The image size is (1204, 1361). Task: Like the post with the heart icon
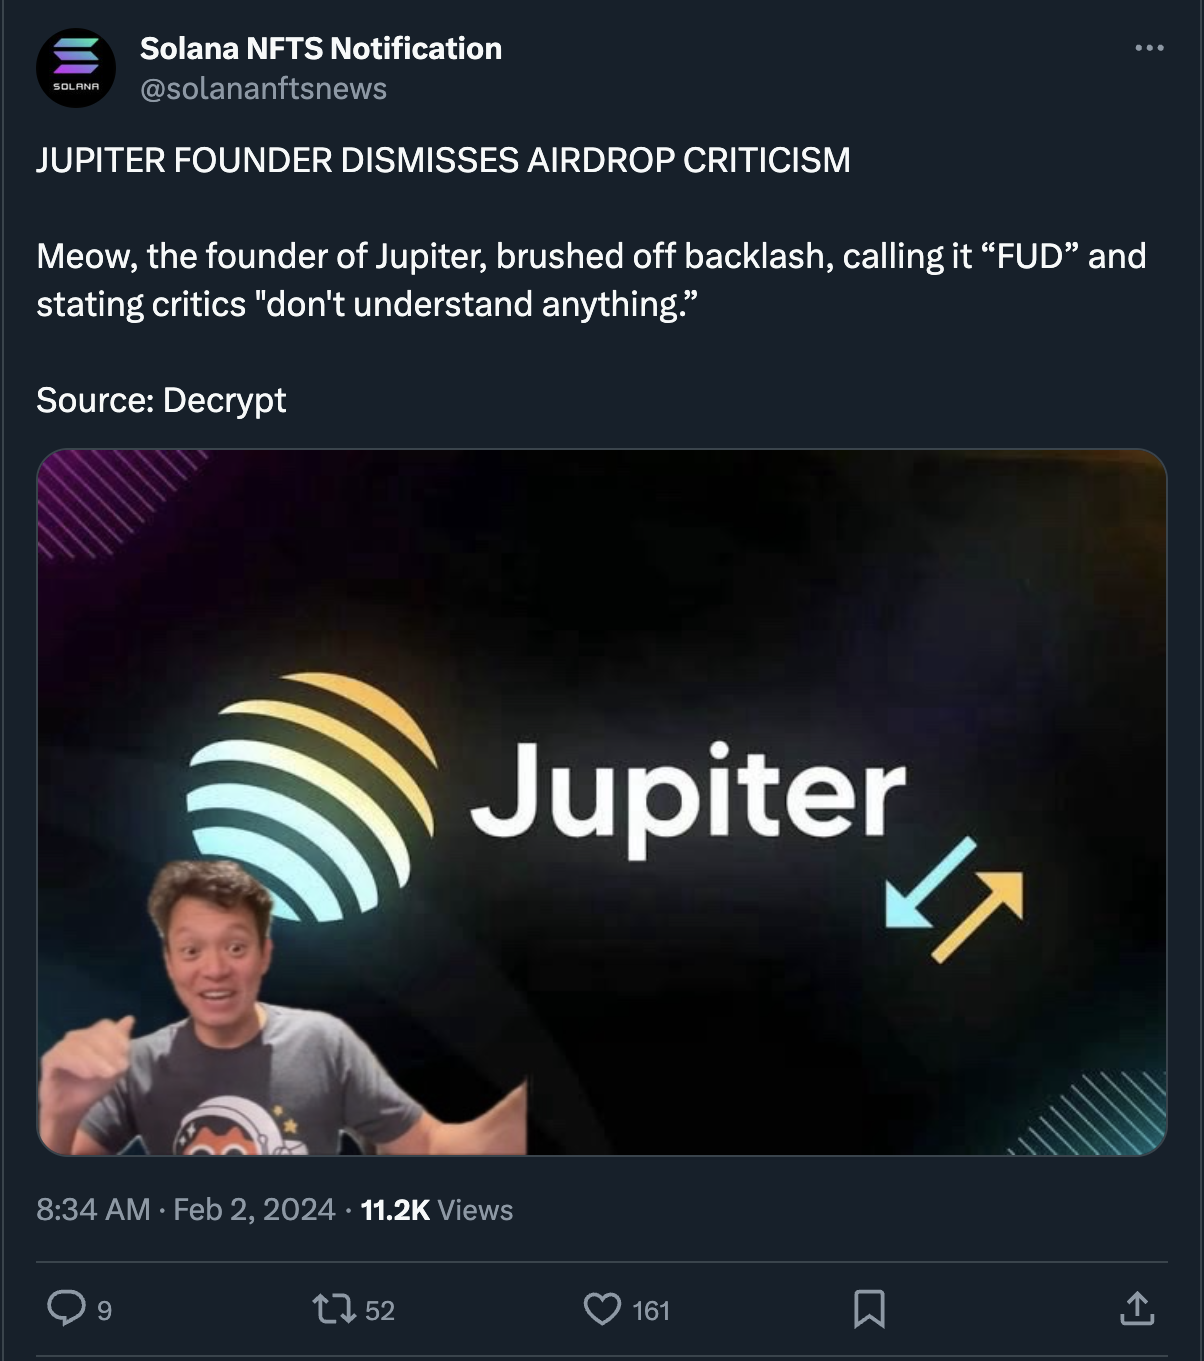coord(602,1308)
